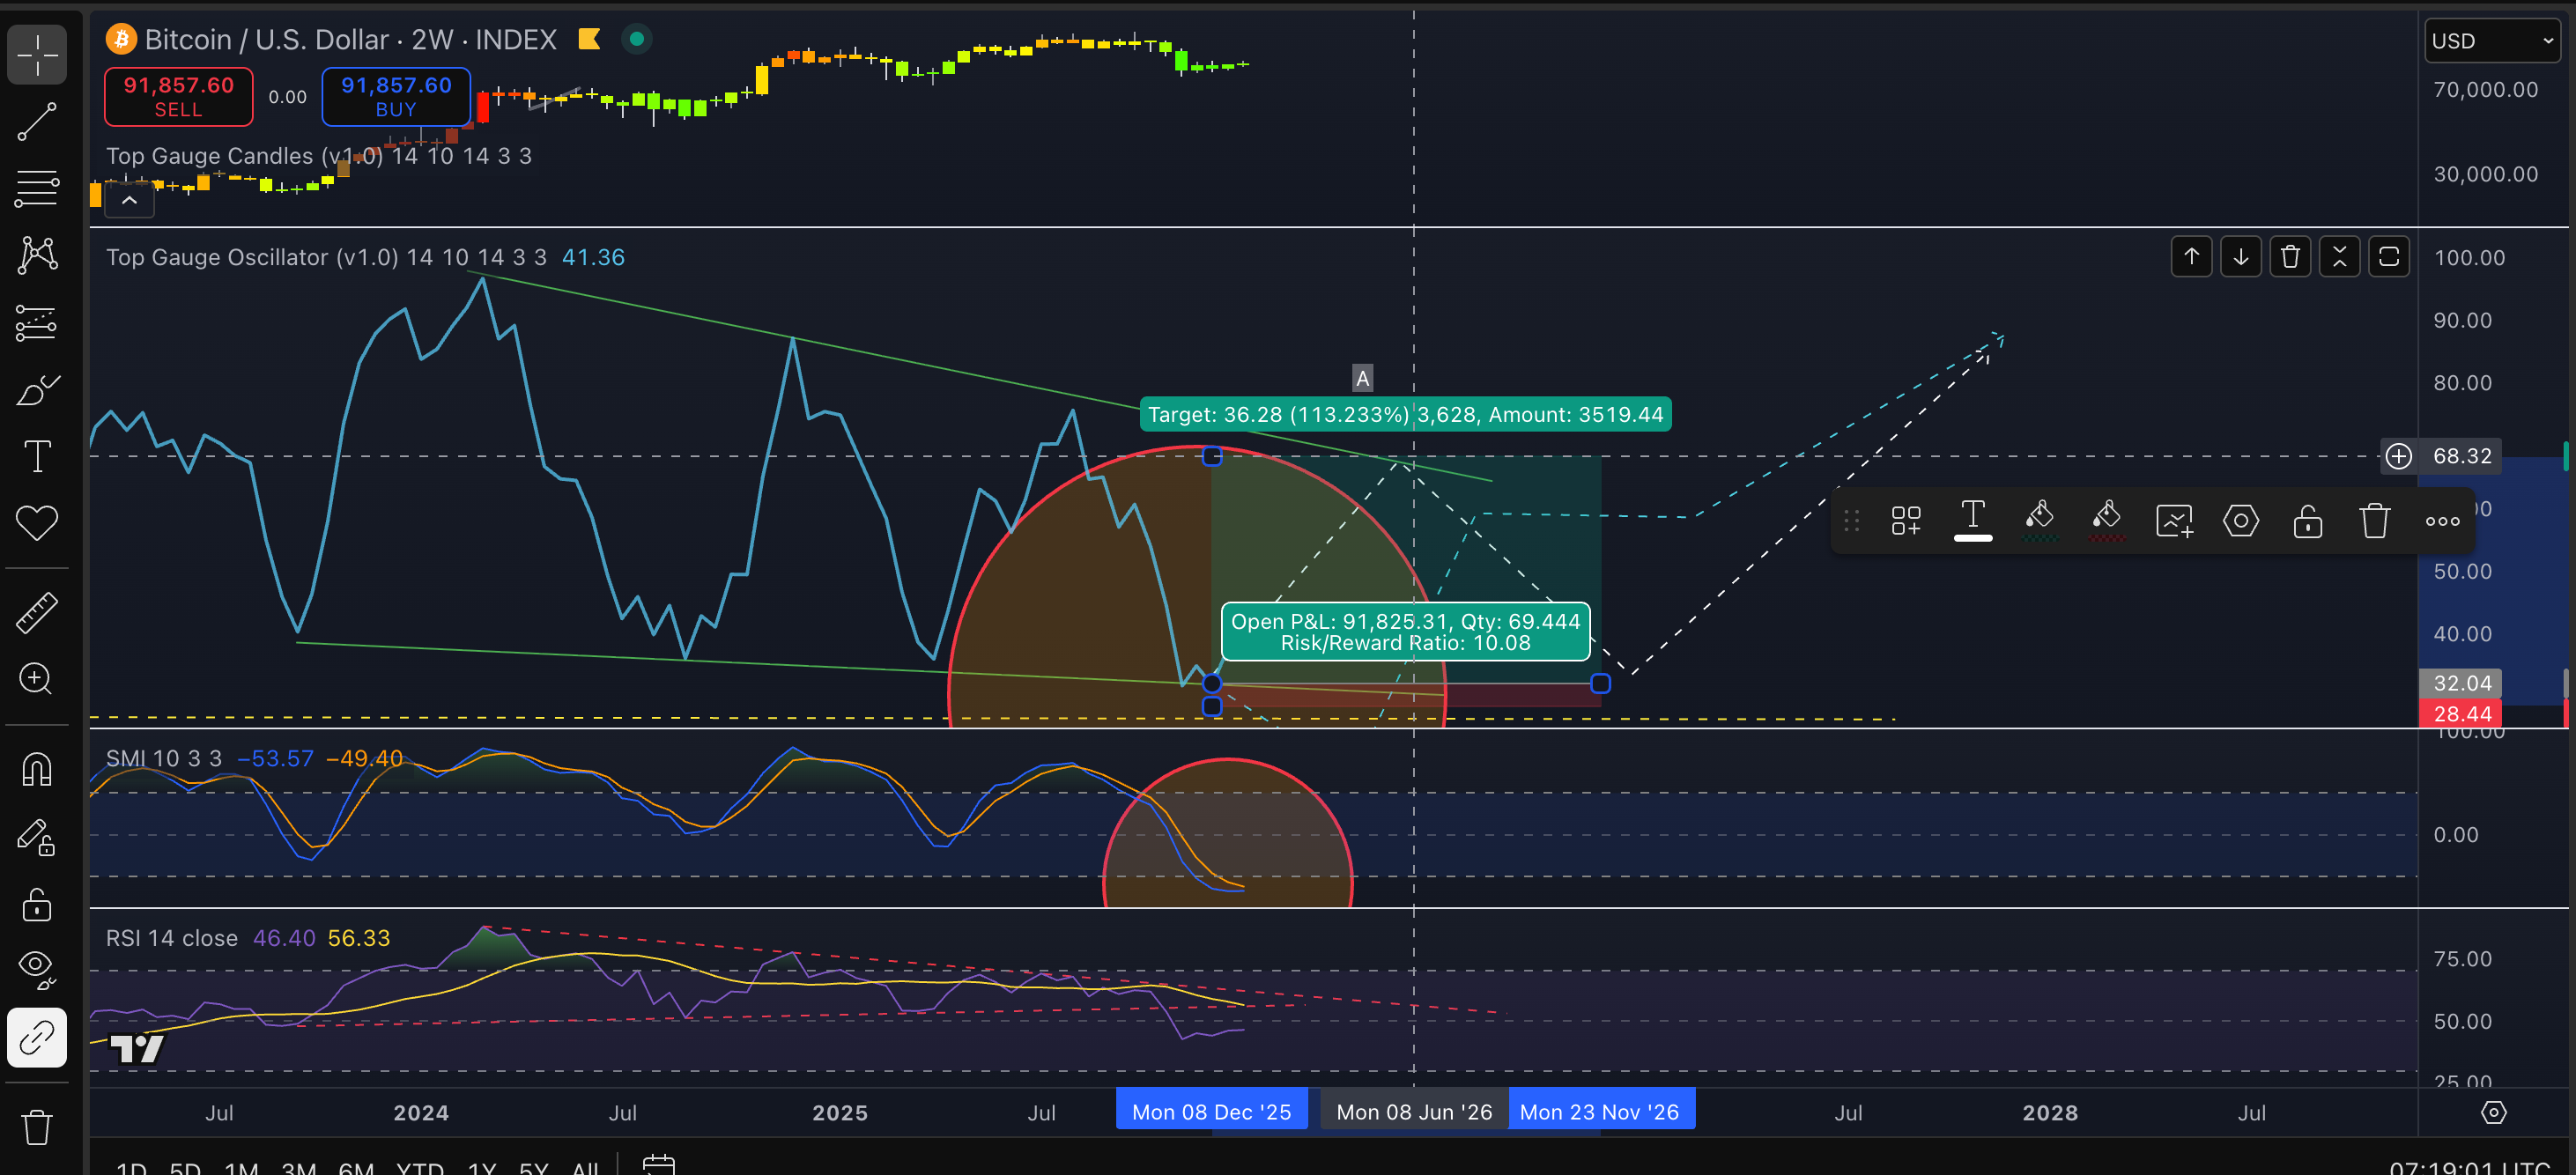Click the magnifier zoom-in tool
2576x1175 pixels.
tap(37, 679)
